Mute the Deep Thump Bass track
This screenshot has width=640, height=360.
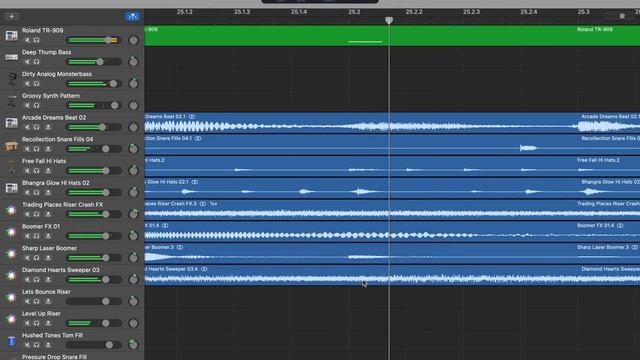(x=27, y=62)
